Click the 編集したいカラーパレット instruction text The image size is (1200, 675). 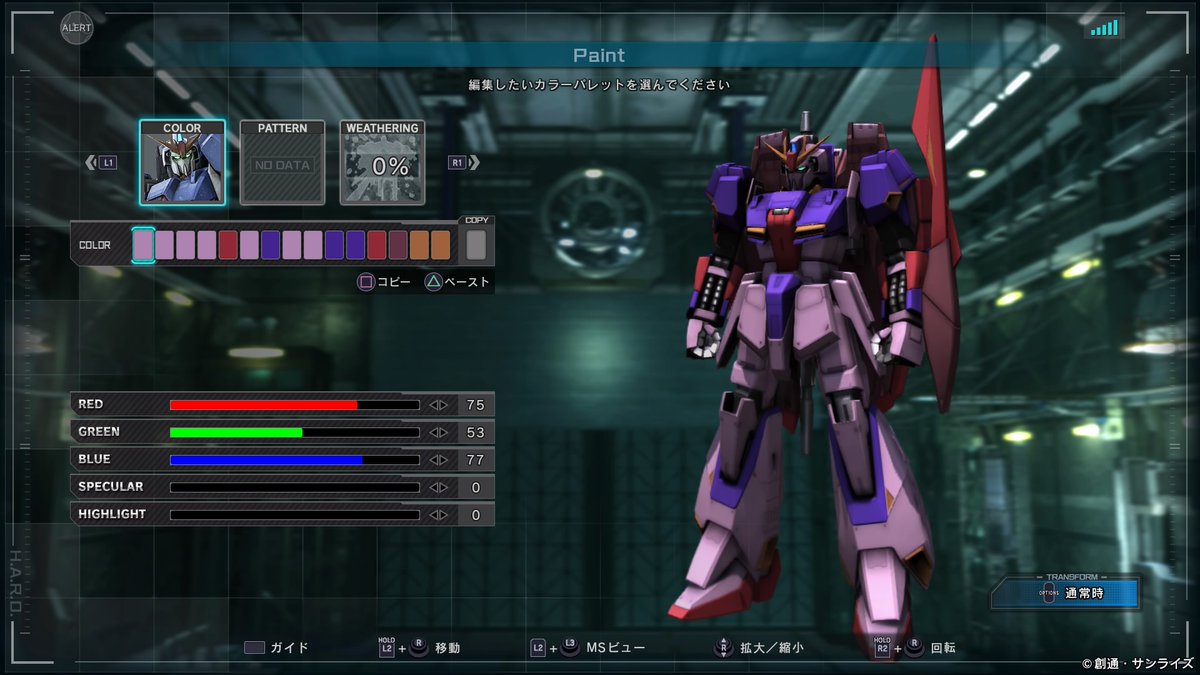point(600,85)
